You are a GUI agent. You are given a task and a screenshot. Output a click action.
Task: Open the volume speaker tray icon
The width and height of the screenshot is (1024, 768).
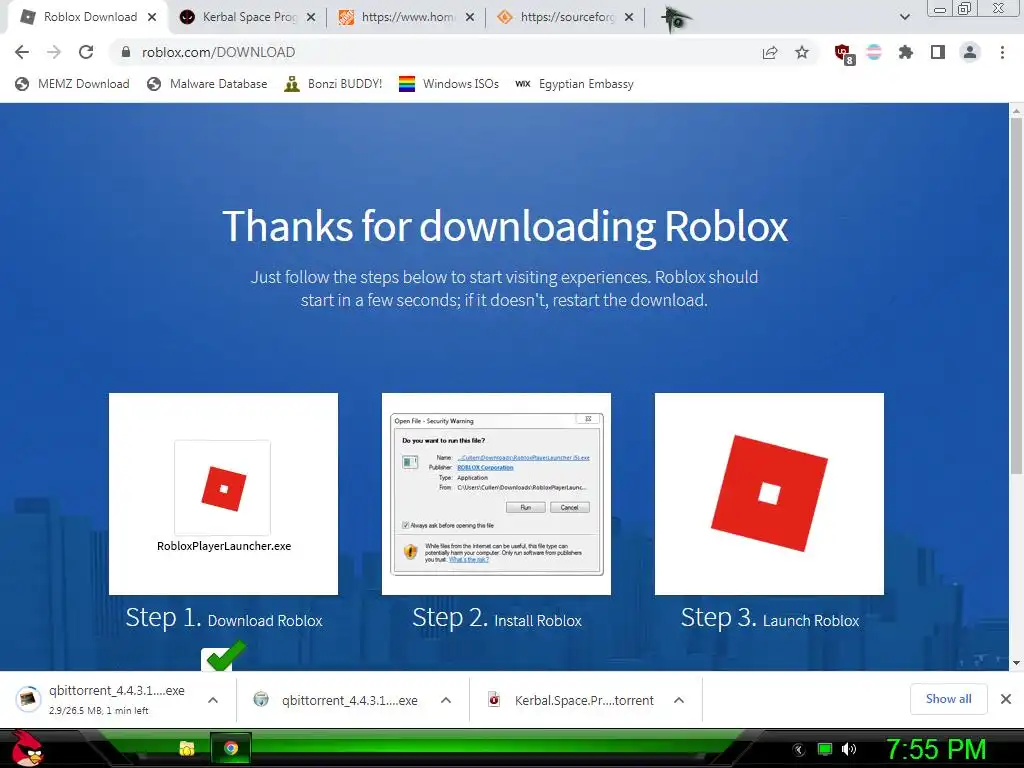click(849, 750)
